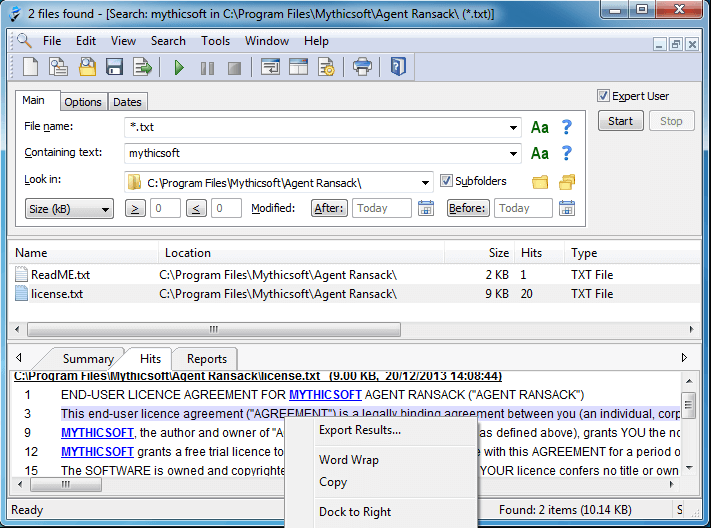Screen dimensions: 711x528
Task: Switch to the Options tab
Action: point(83,102)
